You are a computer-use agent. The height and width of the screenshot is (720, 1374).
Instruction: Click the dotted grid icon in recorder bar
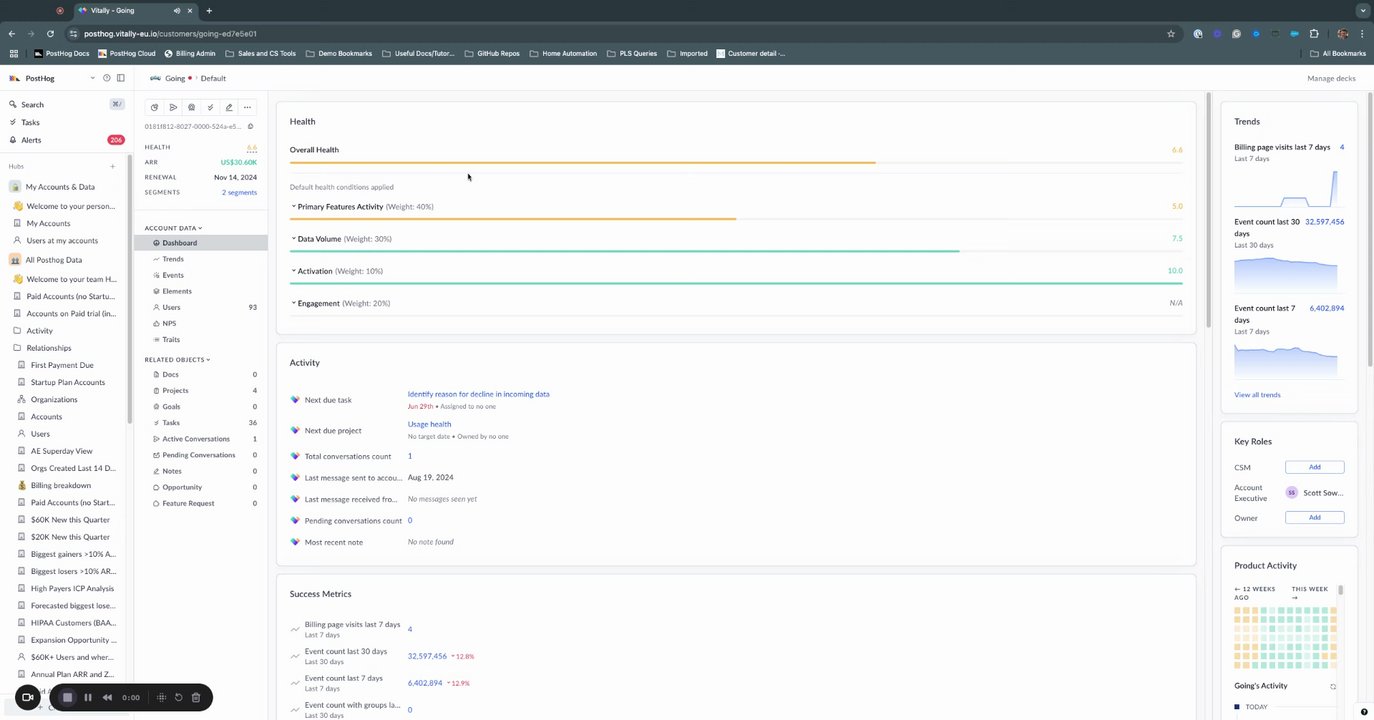pos(162,697)
